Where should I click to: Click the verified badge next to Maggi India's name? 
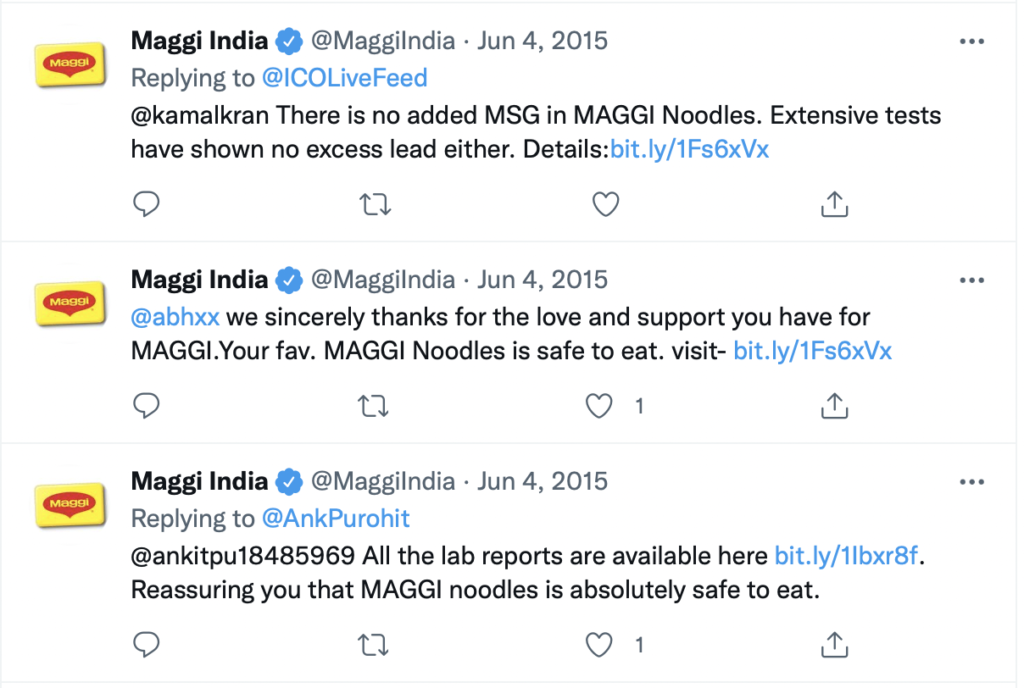coord(289,40)
